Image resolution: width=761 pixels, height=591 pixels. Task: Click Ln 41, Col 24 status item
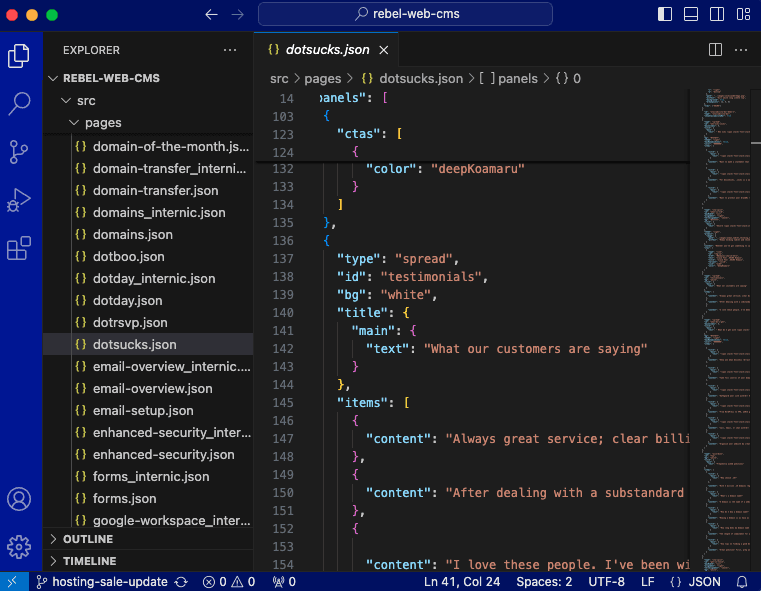(x=462, y=581)
